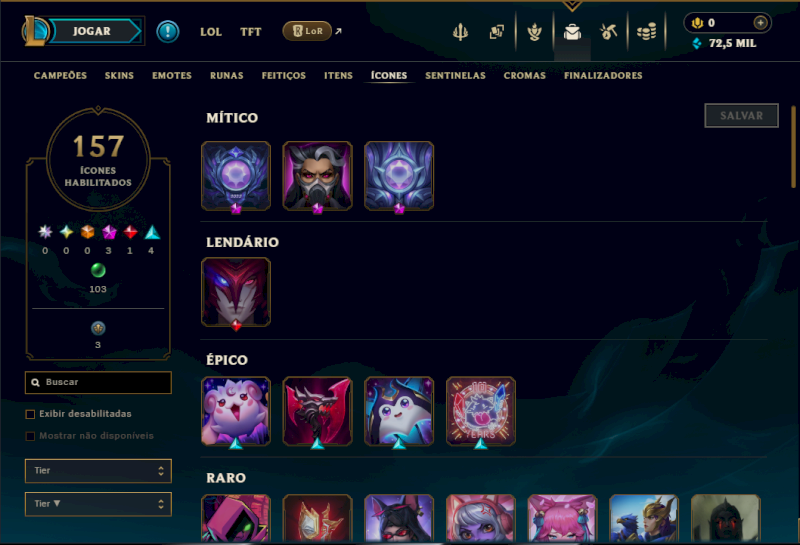
Task: Switch to the SKINS tab
Action: (x=119, y=76)
